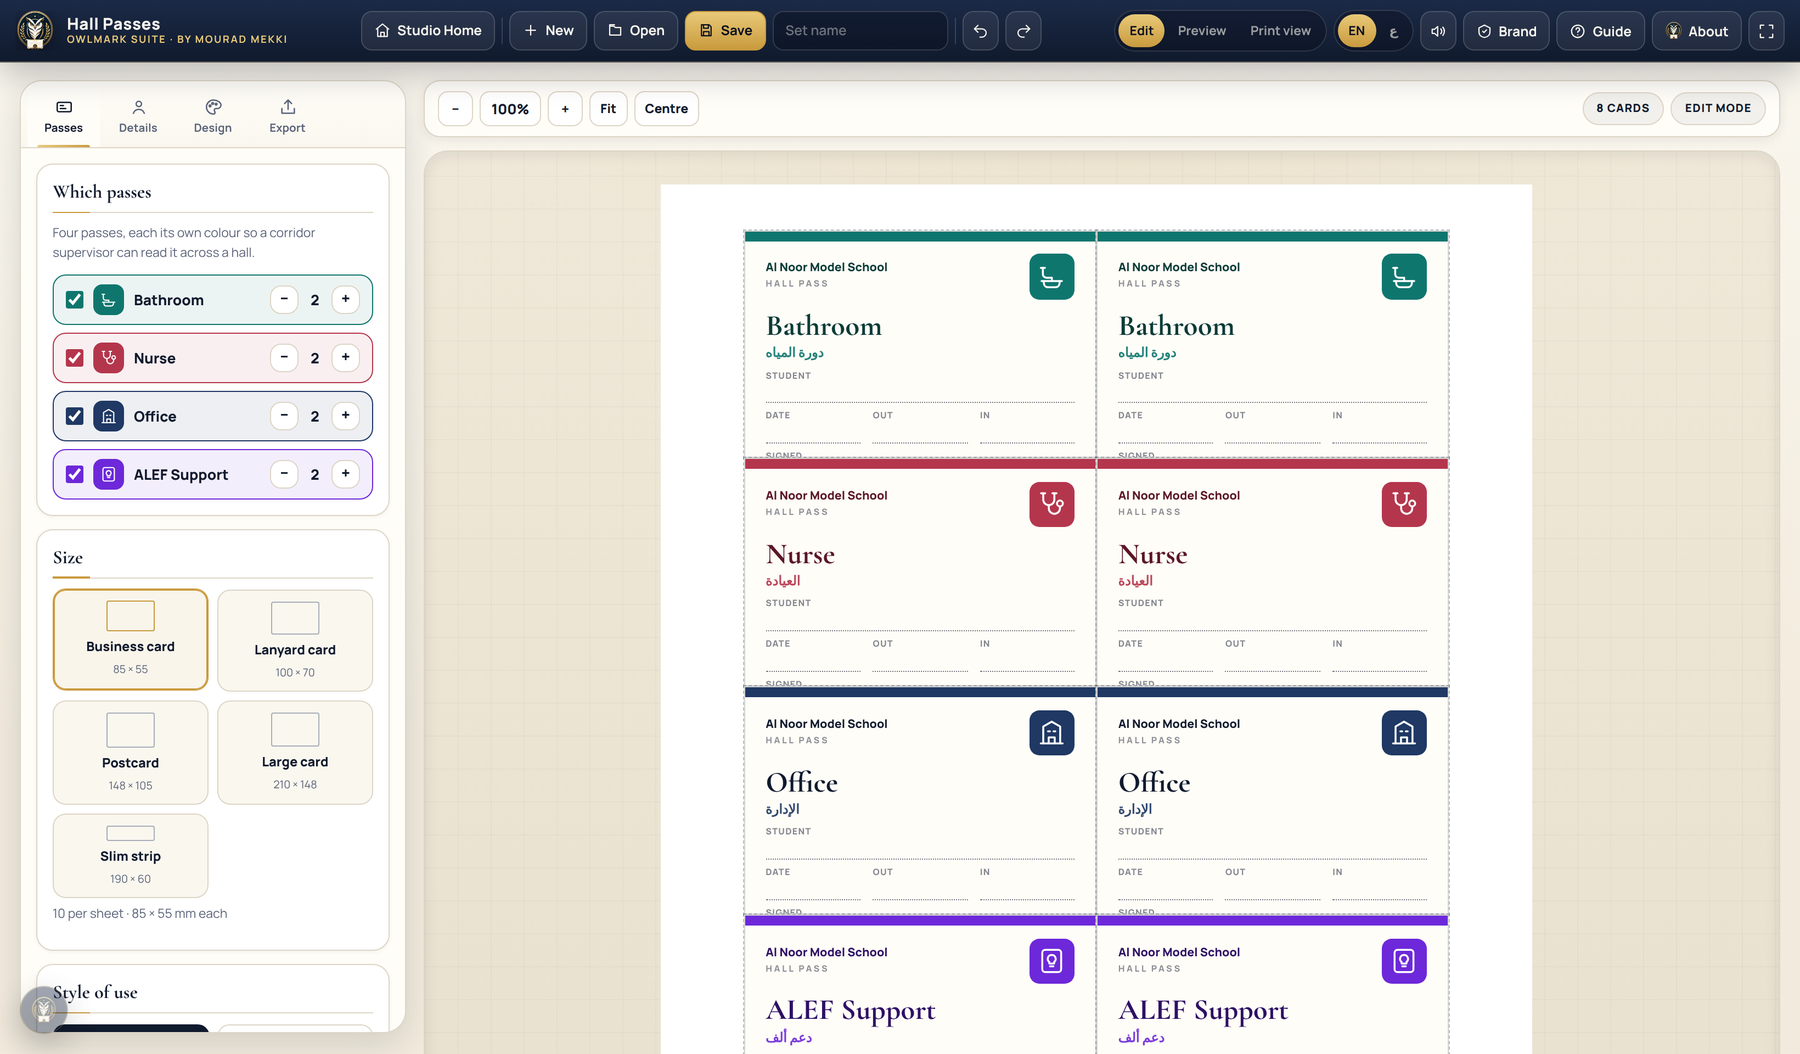
Task: Click the ALEF Support icon in the list
Action: (x=108, y=474)
